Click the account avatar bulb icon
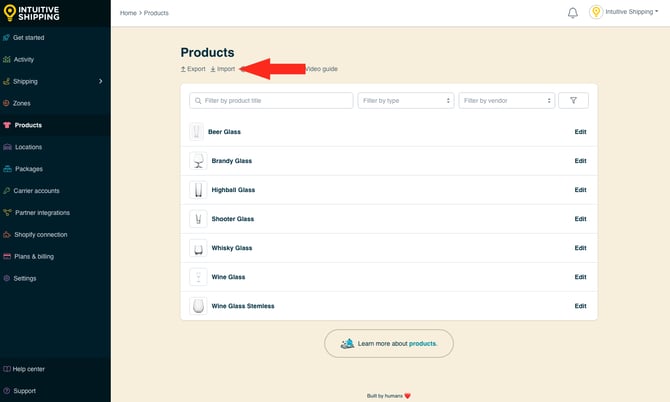Image resolution: width=670 pixels, height=402 pixels. point(596,12)
